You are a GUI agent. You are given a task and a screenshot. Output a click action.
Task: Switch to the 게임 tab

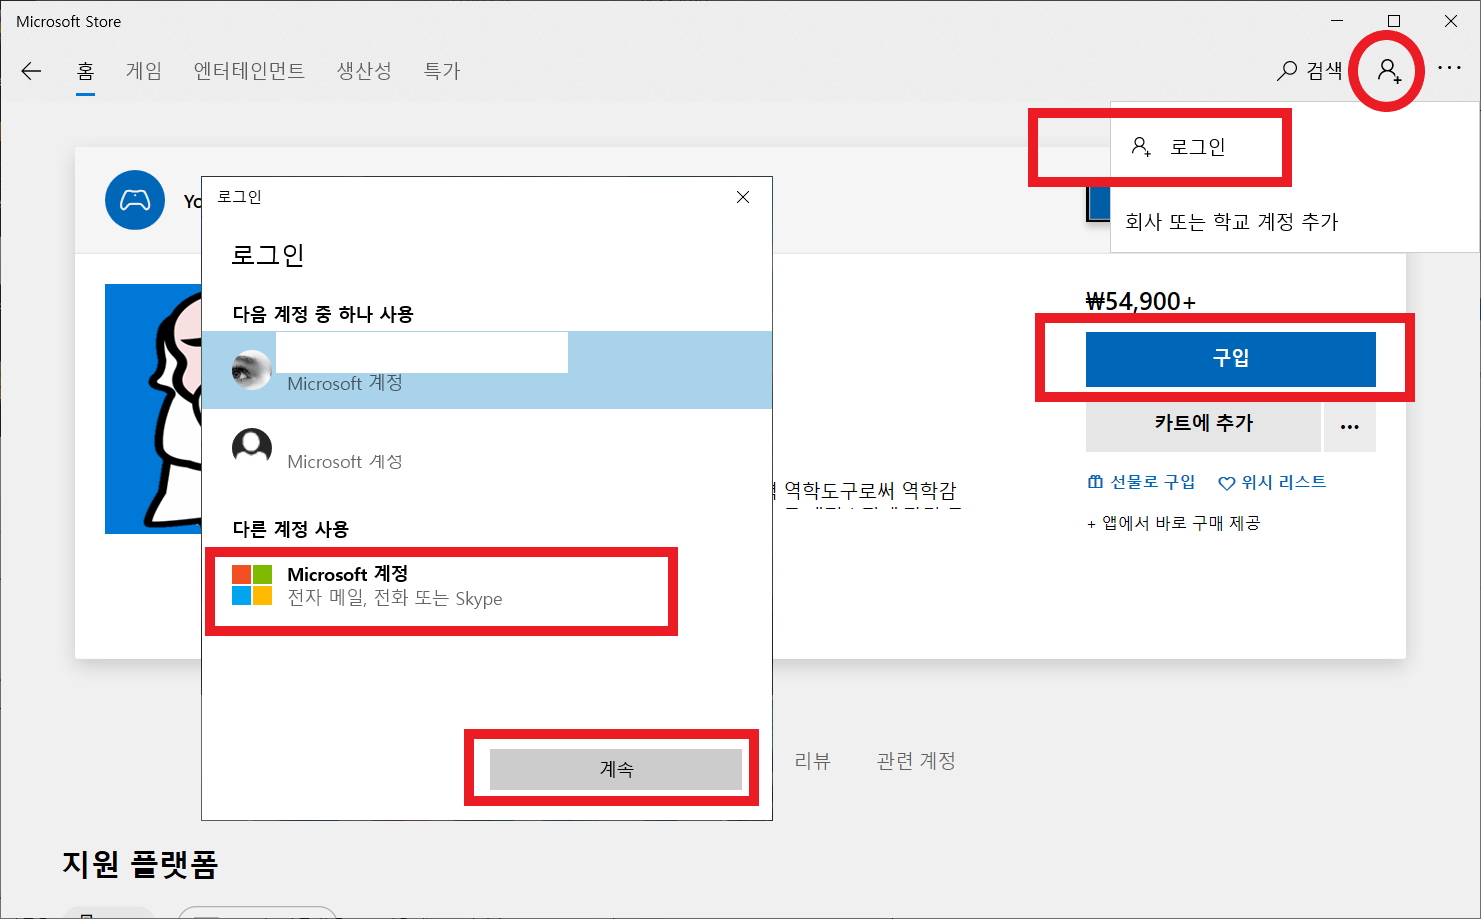tap(144, 71)
